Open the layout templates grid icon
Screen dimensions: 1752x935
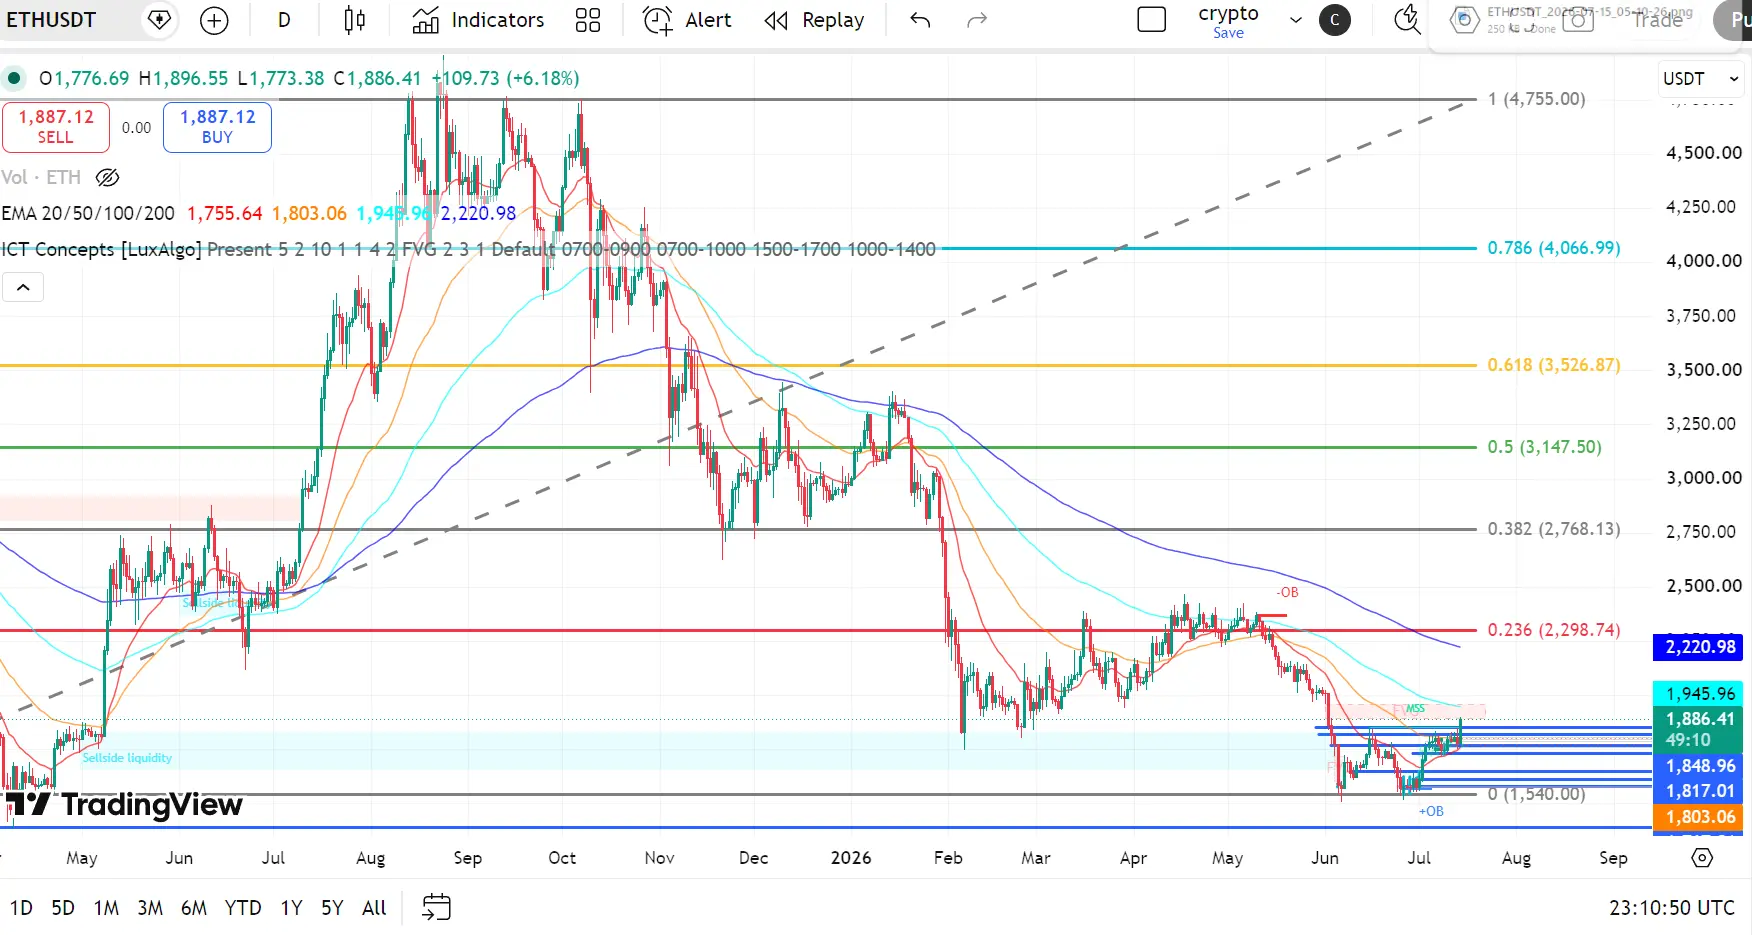point(588,20)
